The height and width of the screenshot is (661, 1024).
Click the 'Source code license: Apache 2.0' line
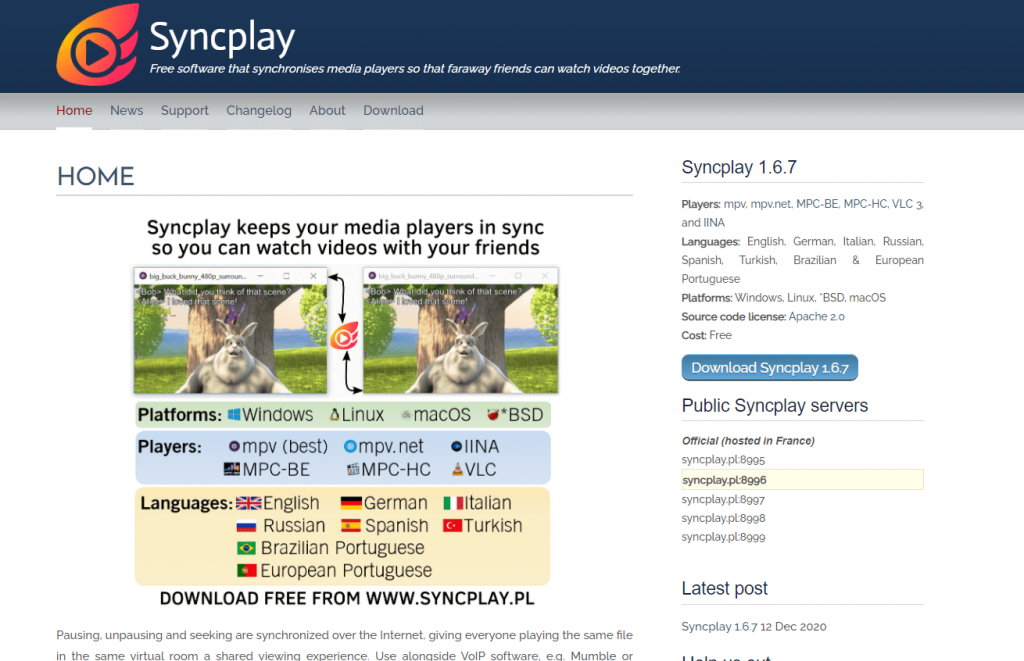point(763,317)
